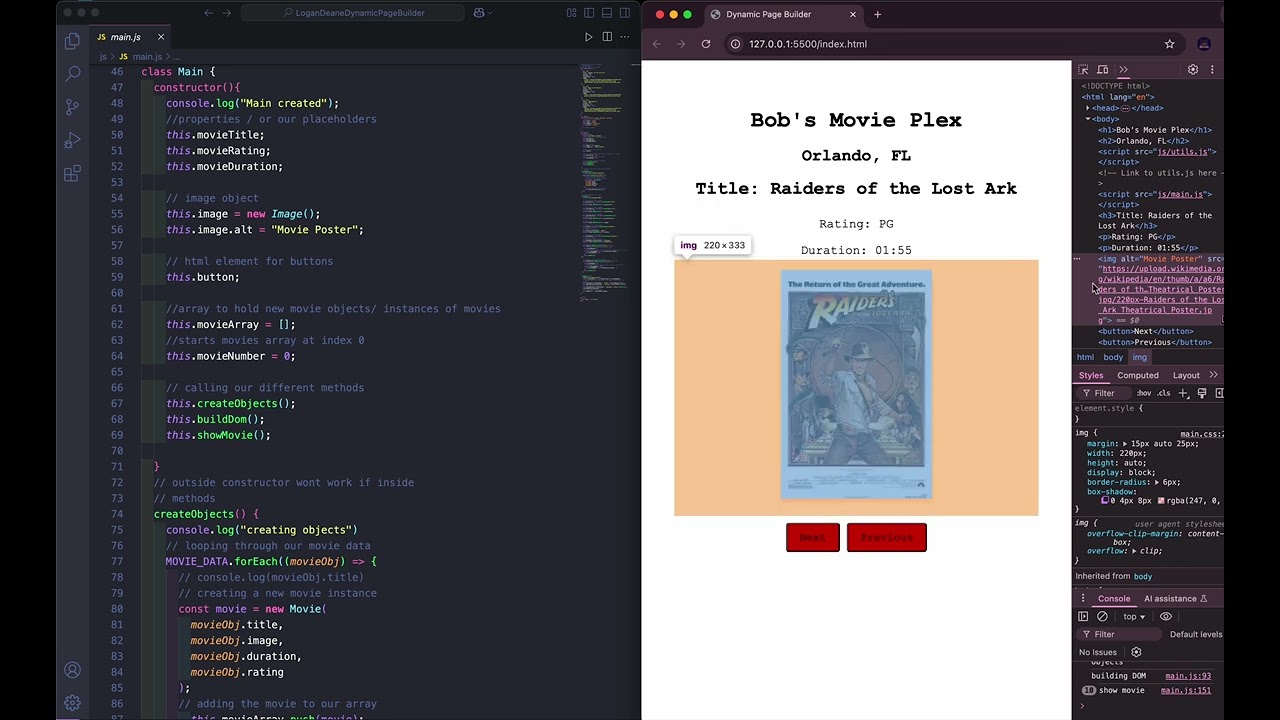Click the Next button on the movie page
The image size is (1280, 720).
(x=813, y=538)
